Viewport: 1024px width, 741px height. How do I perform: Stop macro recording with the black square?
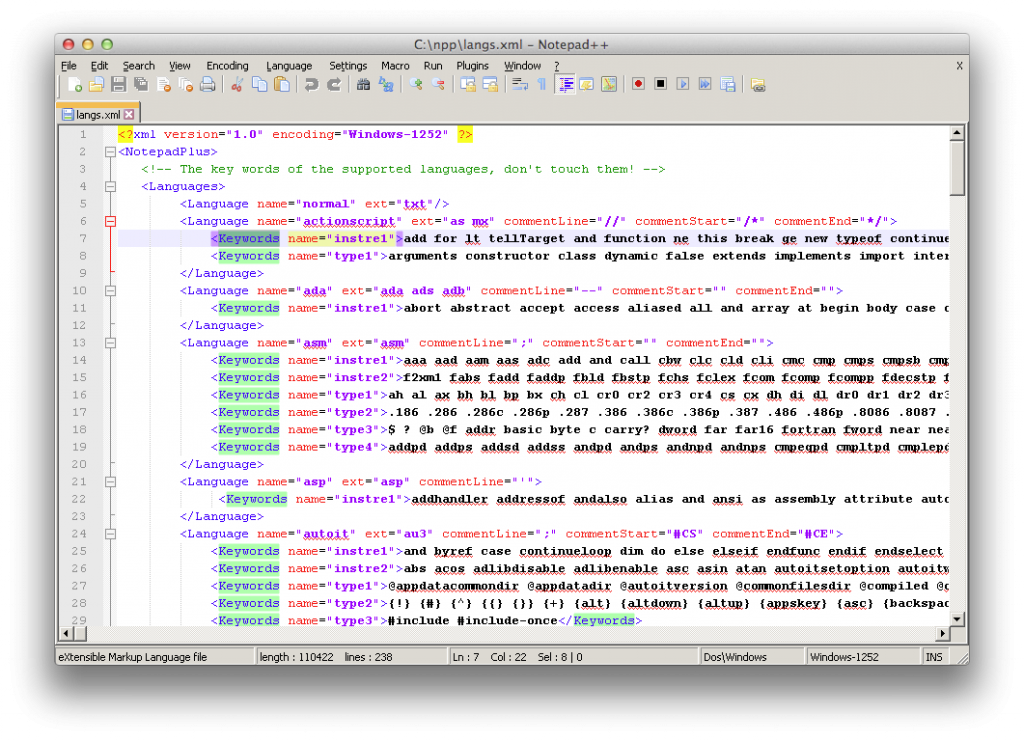pyautogui.click(x=660, y=84)
